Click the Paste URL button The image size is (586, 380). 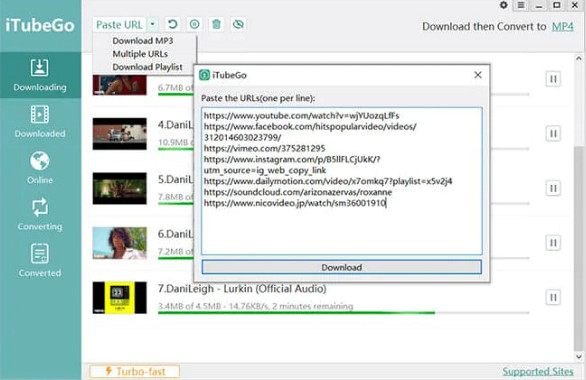click(x=120, y=25)
